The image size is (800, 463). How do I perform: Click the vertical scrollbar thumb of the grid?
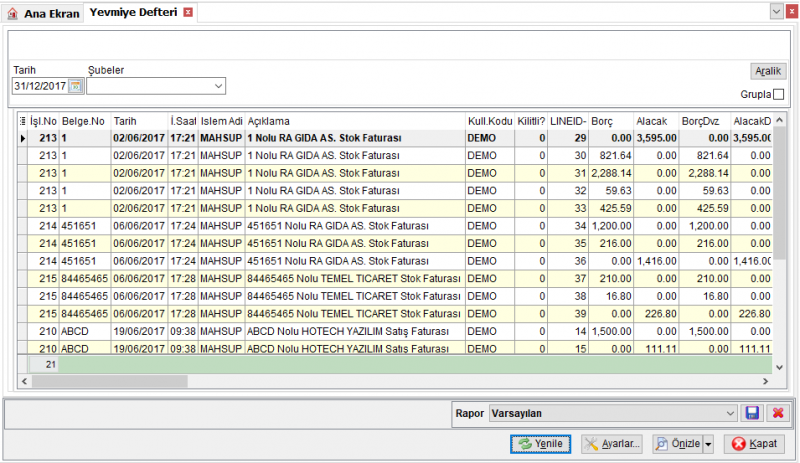(779, 194)
